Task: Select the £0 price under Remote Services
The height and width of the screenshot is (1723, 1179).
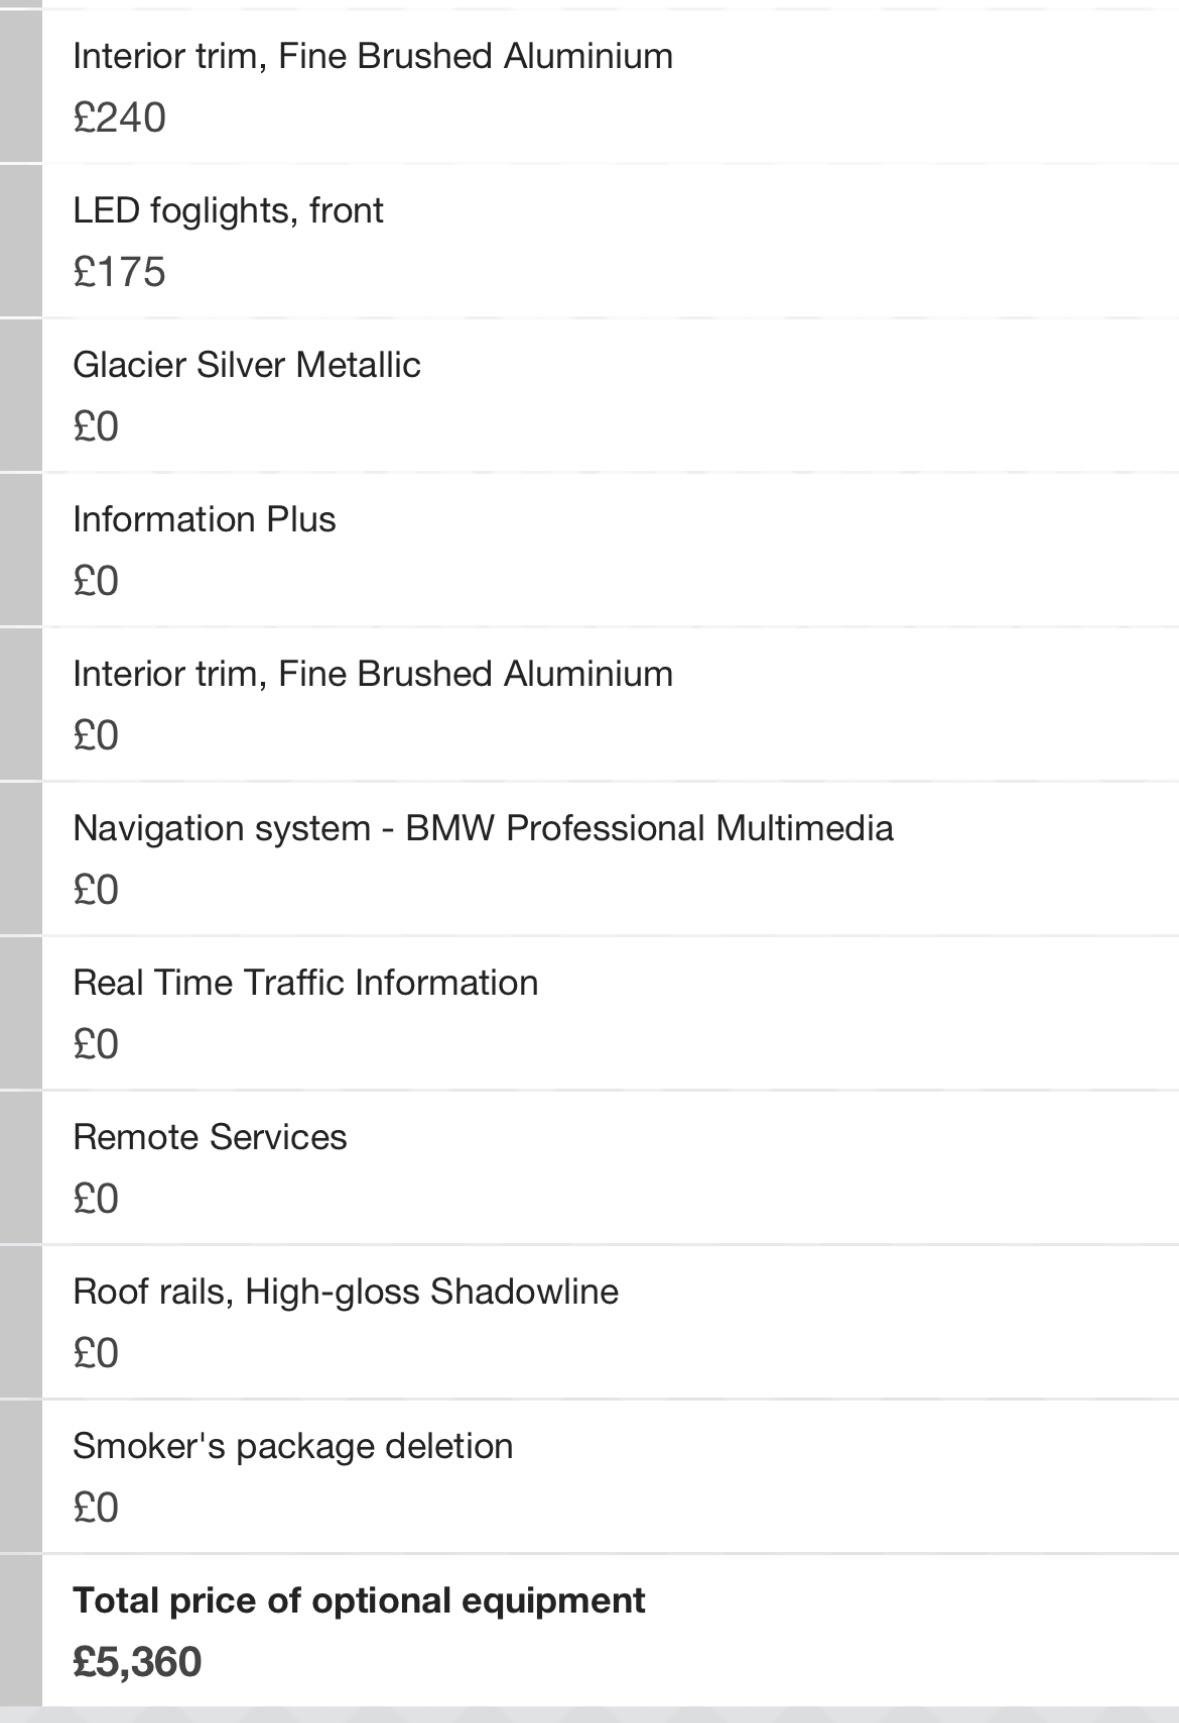Action: coord(96,1199)
